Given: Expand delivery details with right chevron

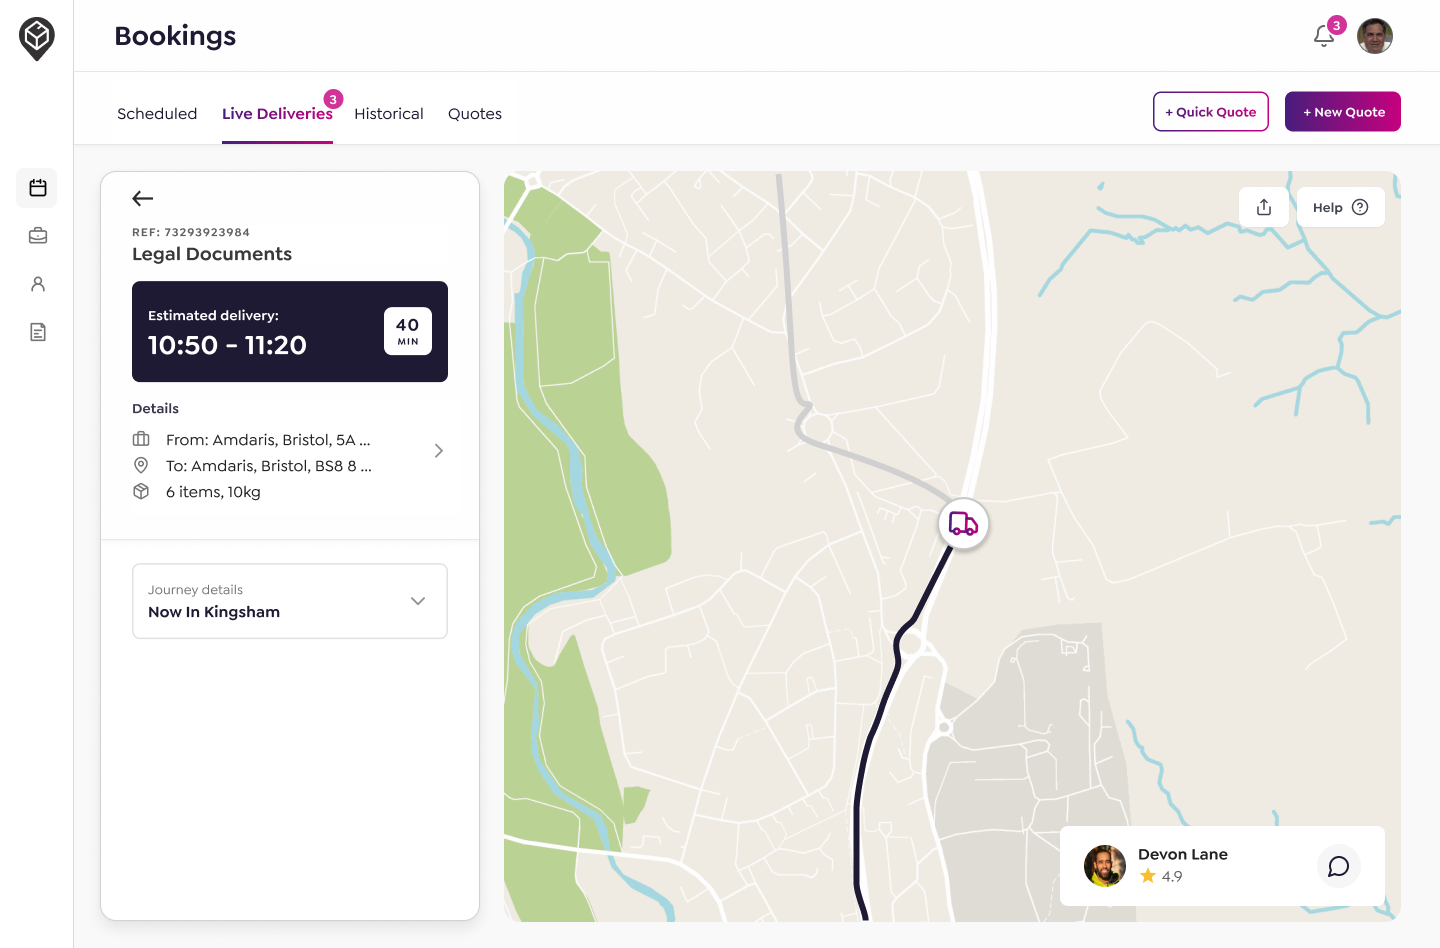Looking at the screenshot, I should (x=438, y=451).
